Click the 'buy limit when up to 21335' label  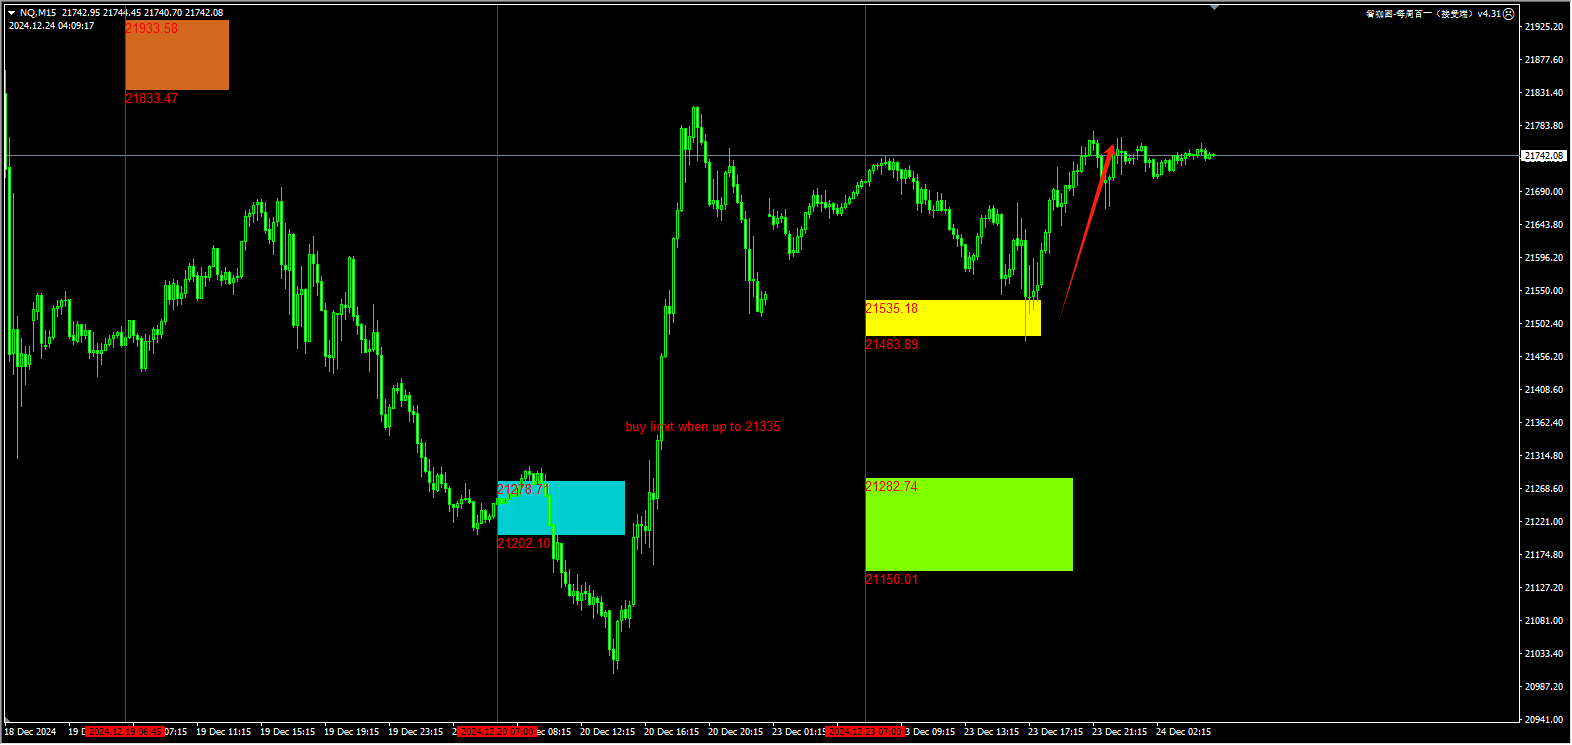pyautogui.click(x=702, y=427)
